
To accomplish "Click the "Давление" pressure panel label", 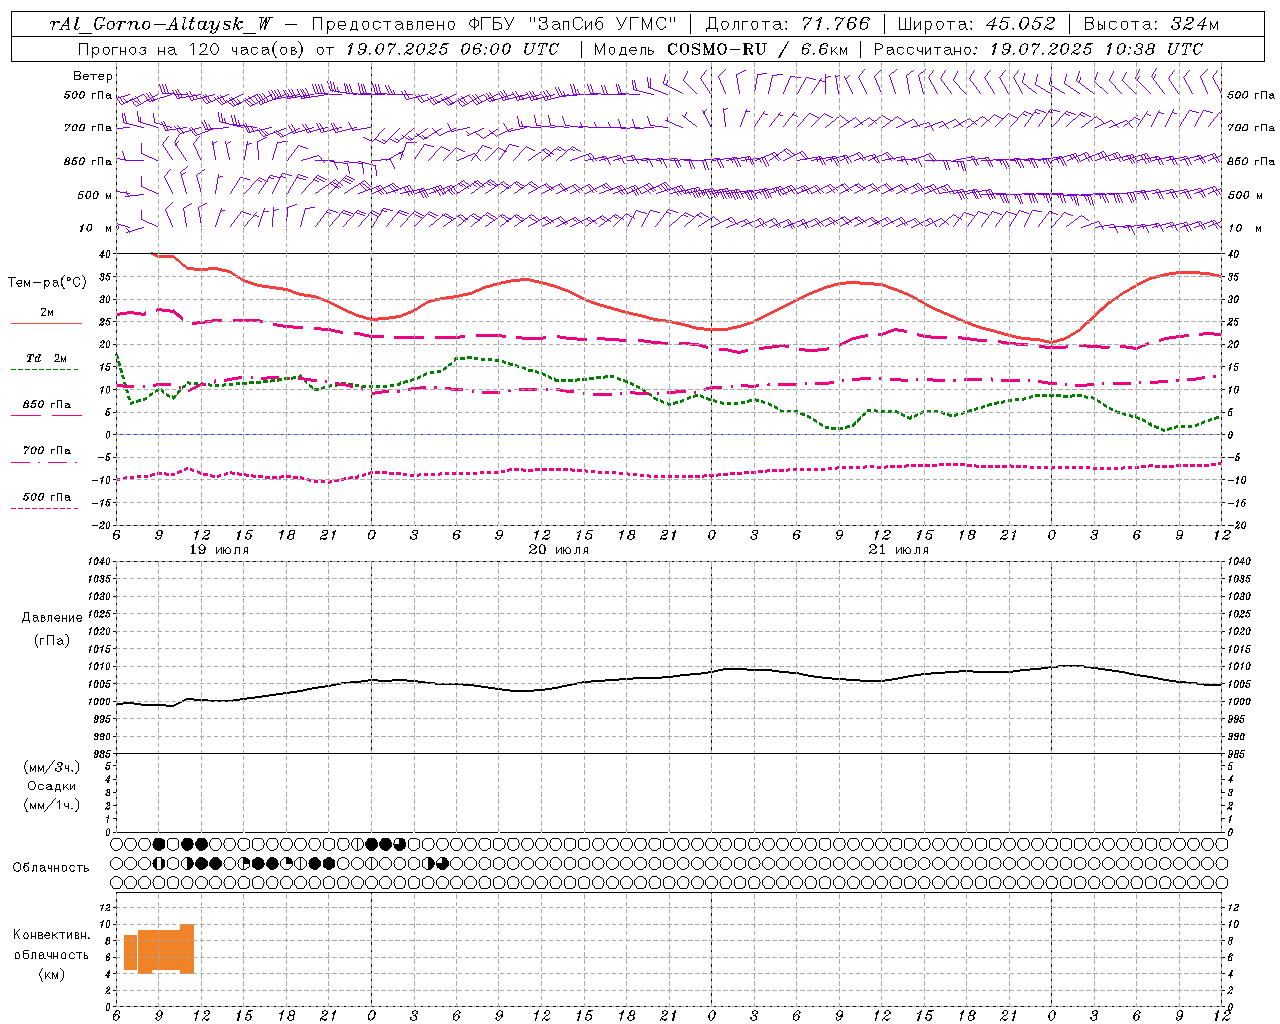I will coord(52,618).
